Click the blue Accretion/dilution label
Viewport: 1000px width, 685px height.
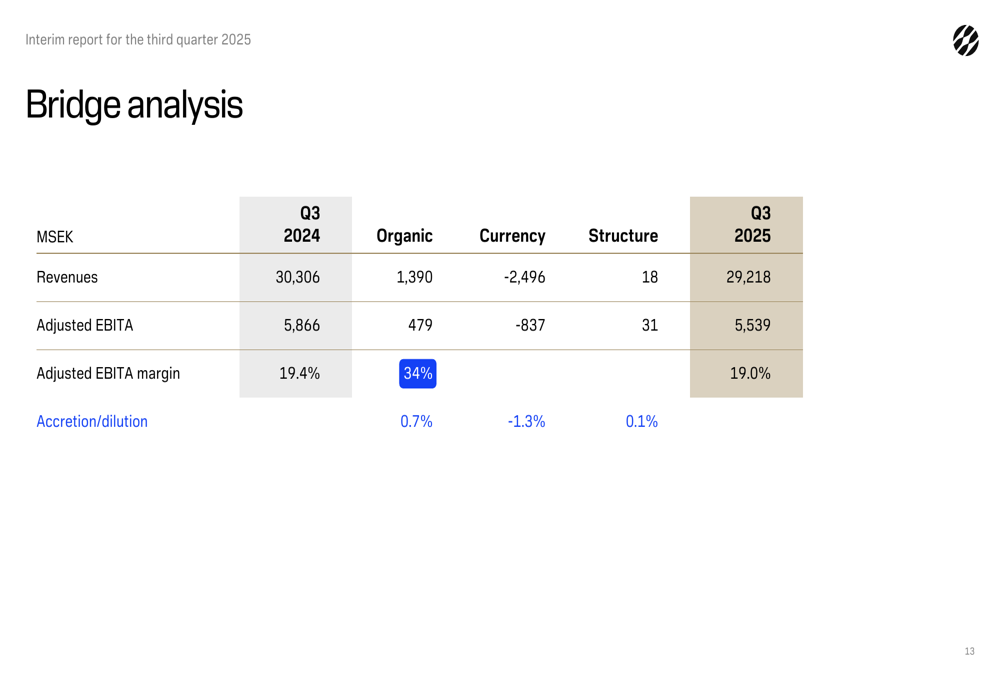[x=92, y=422]
